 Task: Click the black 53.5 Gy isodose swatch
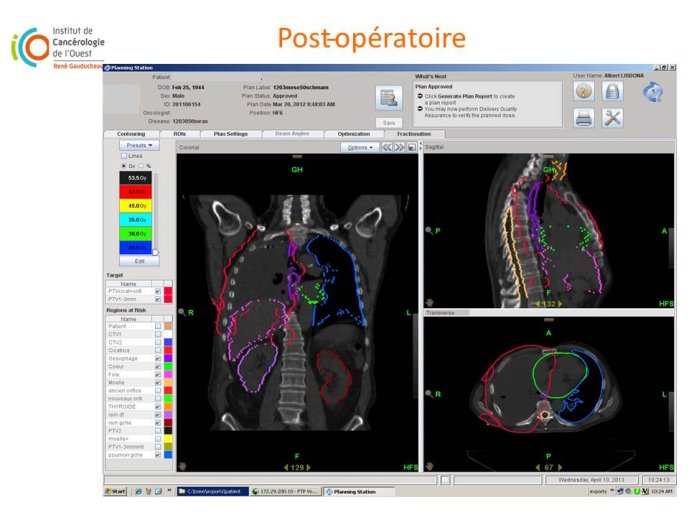pos(136,178)
